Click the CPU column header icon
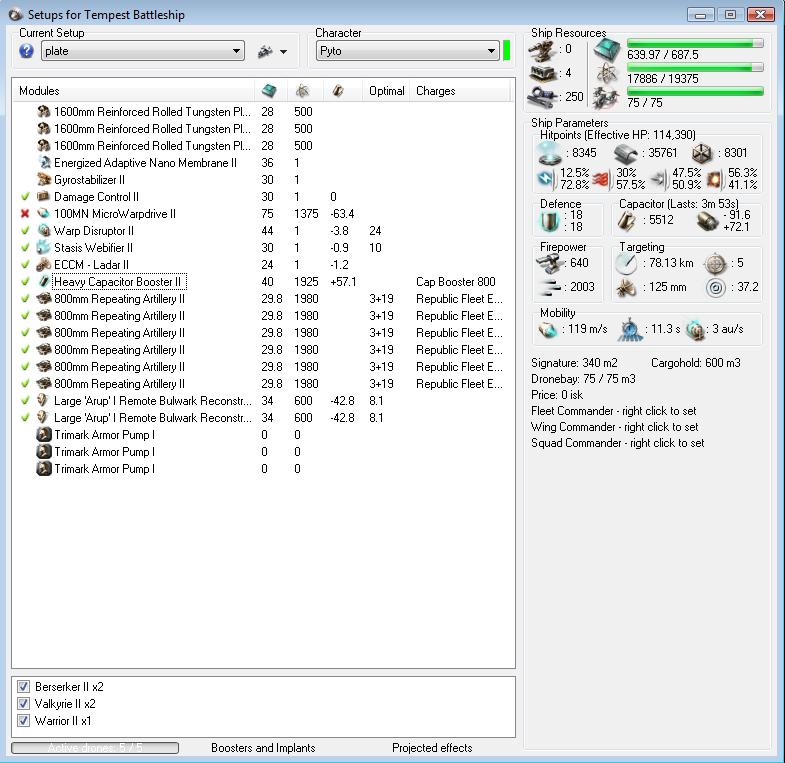 coord(269,91)
